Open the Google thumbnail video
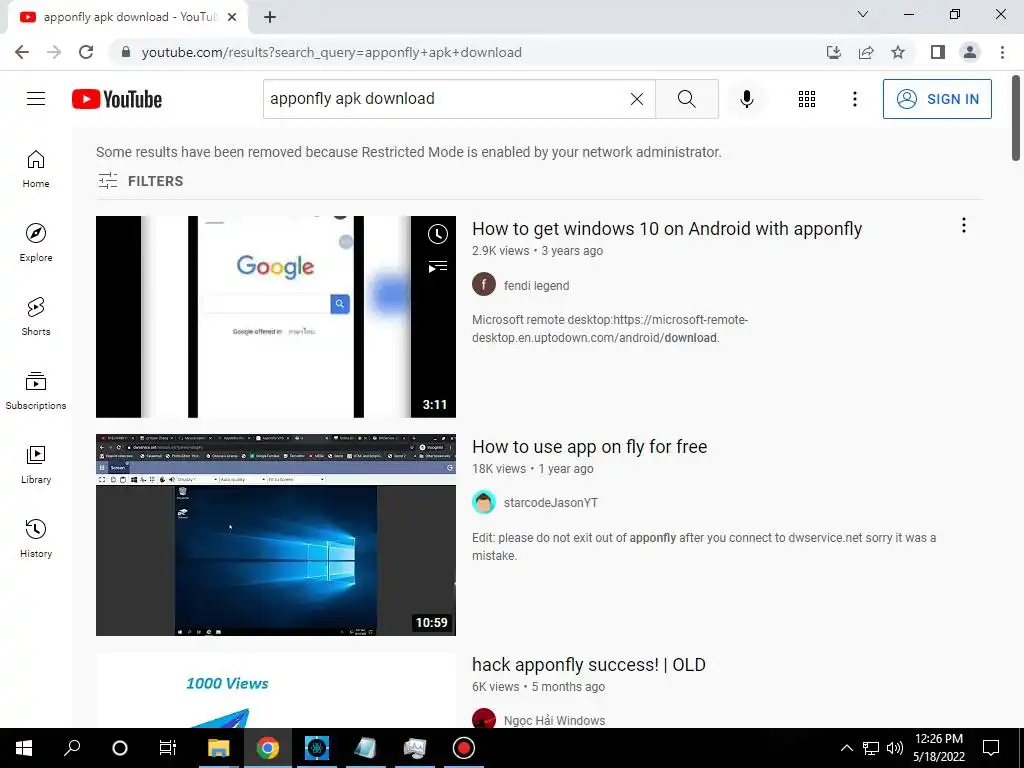The image size is (1024, 768). [x=276, y=317]
